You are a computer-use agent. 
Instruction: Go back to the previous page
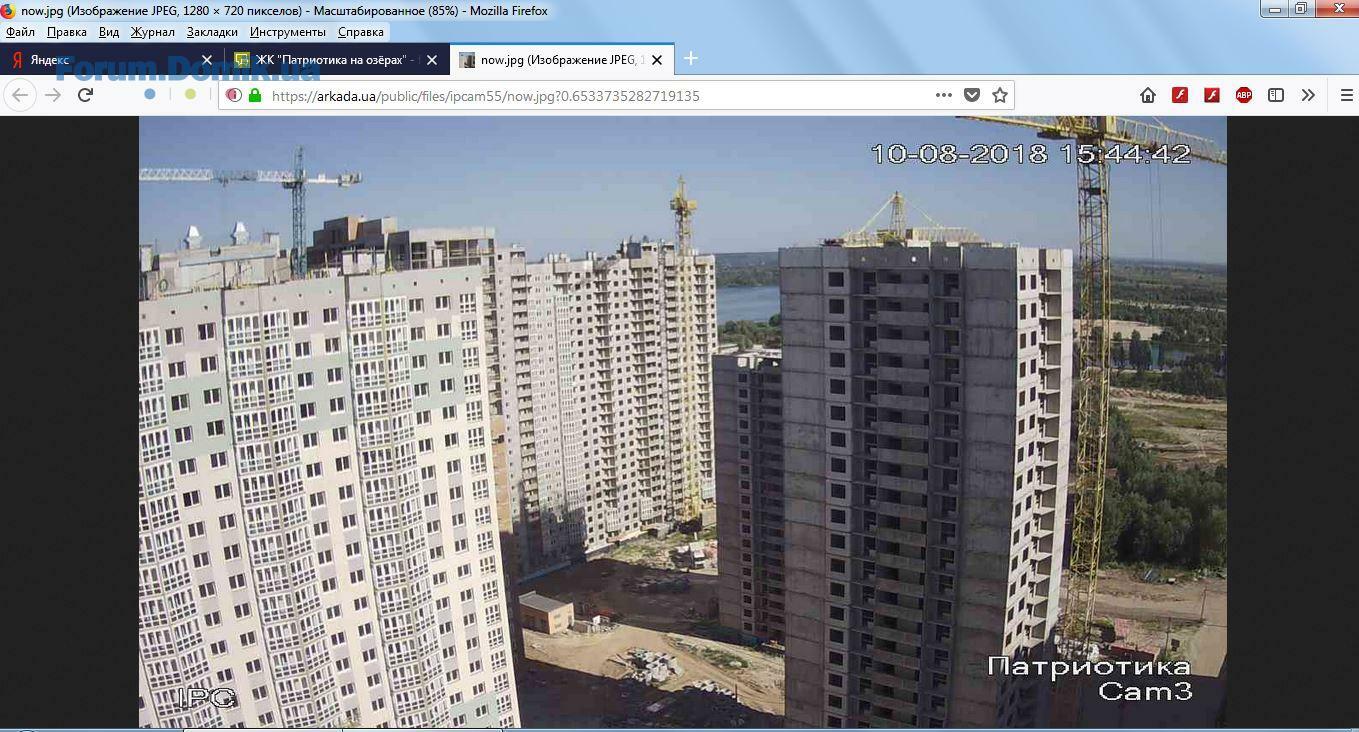(20, 95)
